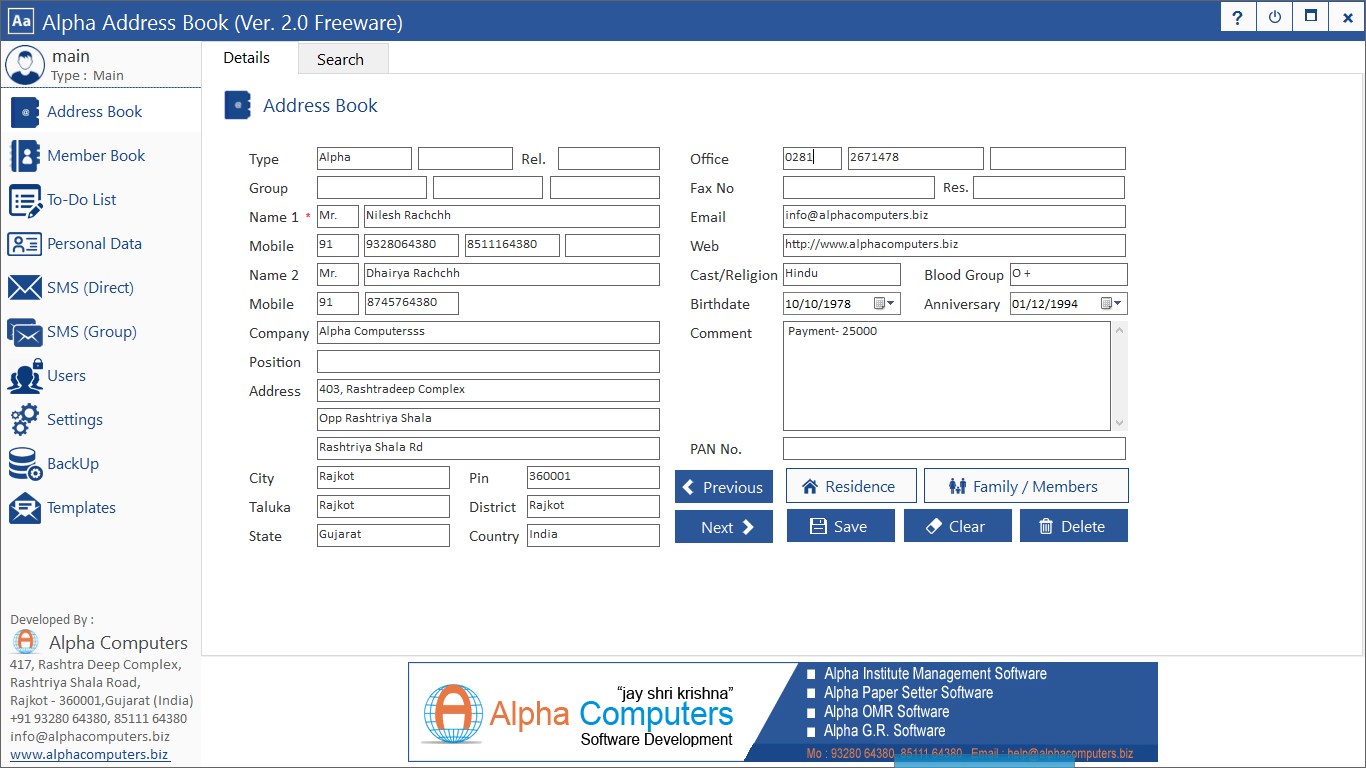Go to the Next record
1366x768 pixels.
(x=723, y=527)
